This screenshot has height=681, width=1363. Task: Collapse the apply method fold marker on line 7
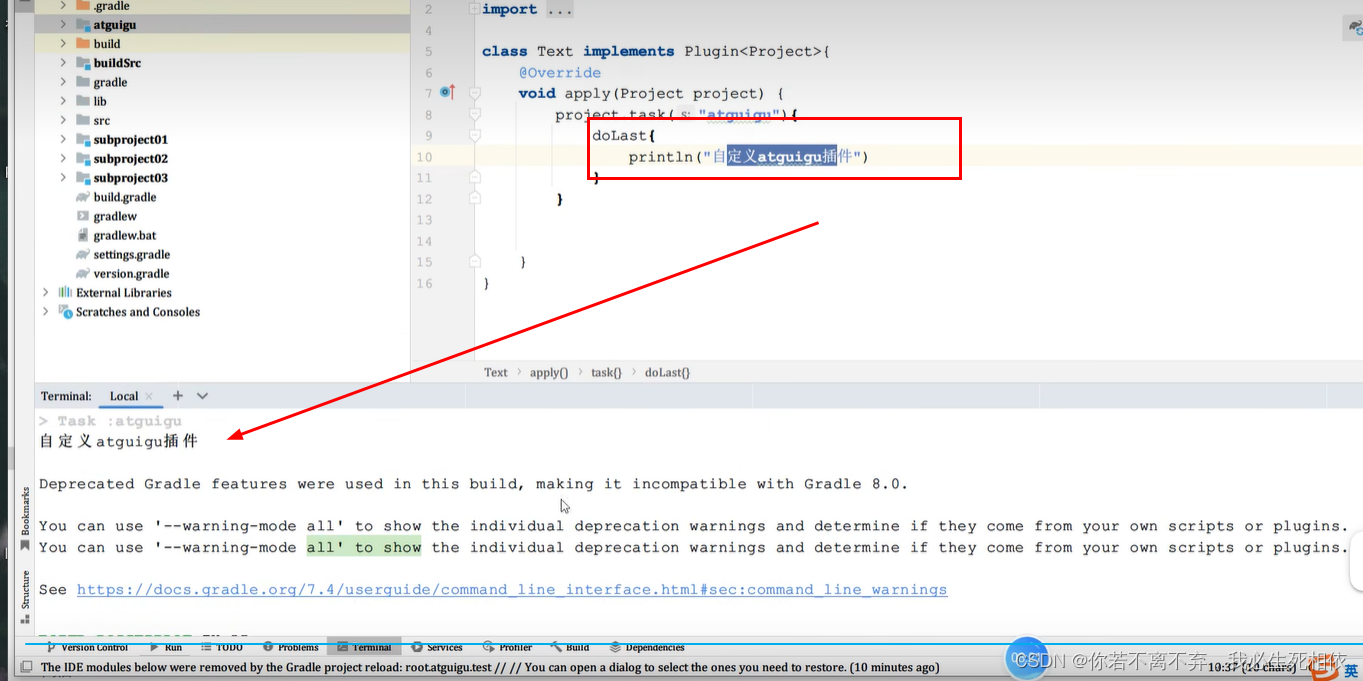click(x=475, y=93)
